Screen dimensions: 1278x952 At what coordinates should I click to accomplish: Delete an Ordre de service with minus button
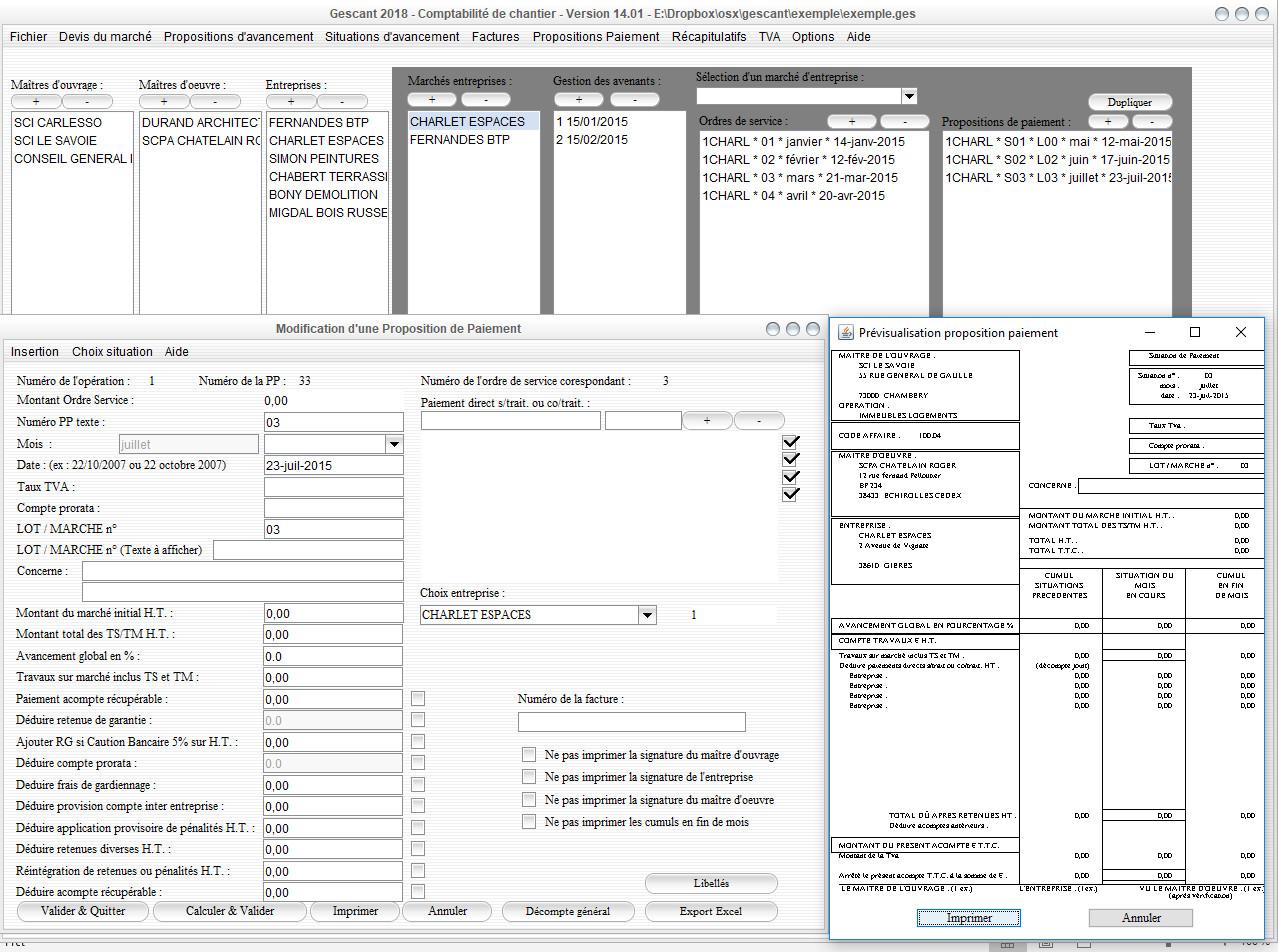(x=903, y=121)
